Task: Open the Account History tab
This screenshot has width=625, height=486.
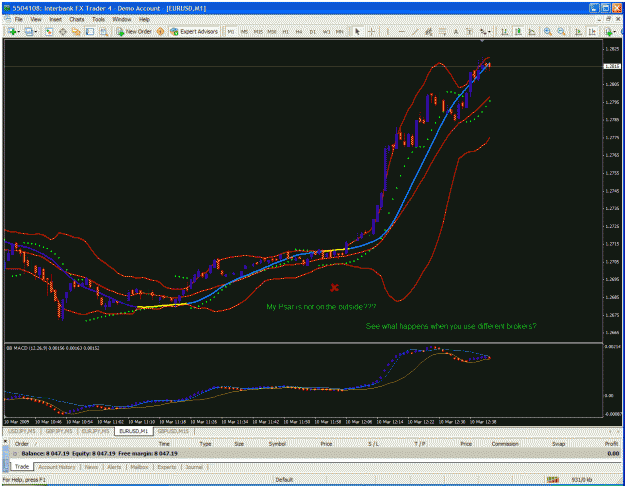Action: click(57, 467)
